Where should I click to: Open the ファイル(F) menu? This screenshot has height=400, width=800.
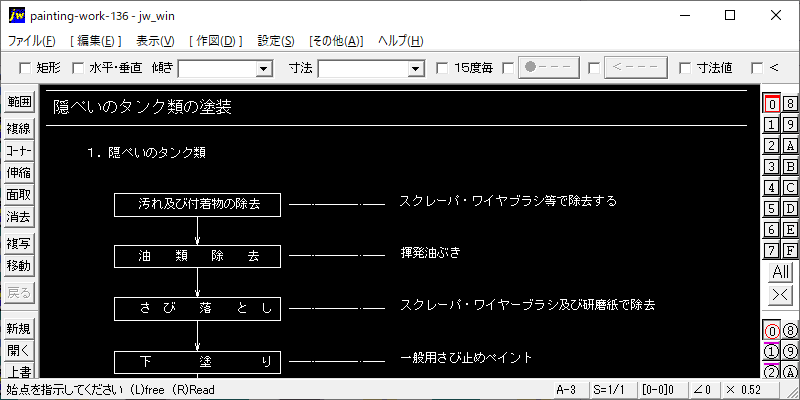click(x=32, y=41)
